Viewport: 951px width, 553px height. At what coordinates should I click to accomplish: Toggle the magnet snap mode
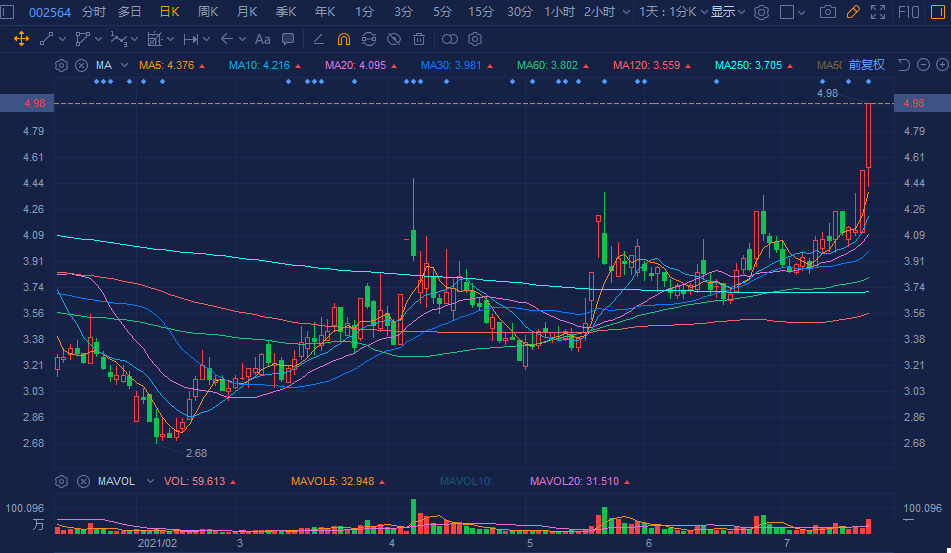(343, 39)
